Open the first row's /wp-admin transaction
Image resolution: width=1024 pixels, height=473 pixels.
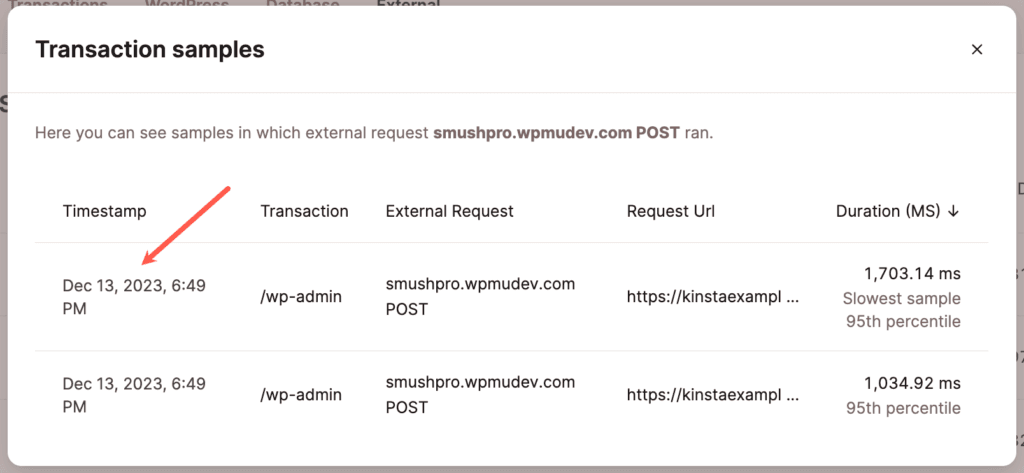point(301,297)
